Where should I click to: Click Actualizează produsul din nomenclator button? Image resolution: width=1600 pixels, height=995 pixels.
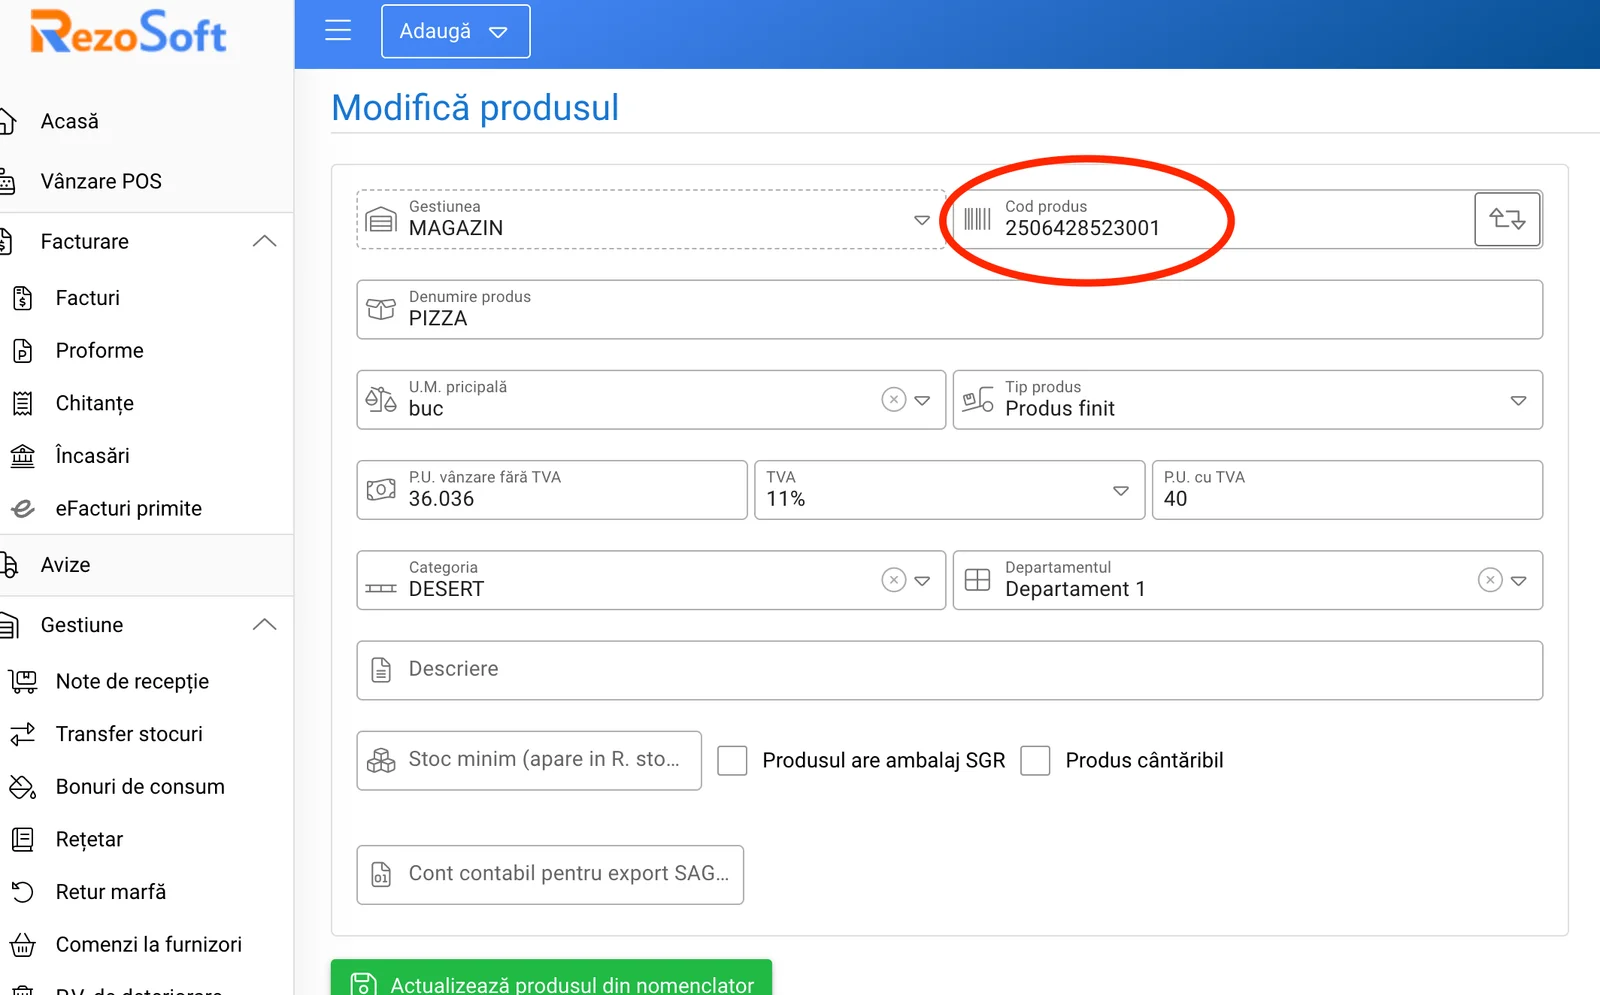551,978
